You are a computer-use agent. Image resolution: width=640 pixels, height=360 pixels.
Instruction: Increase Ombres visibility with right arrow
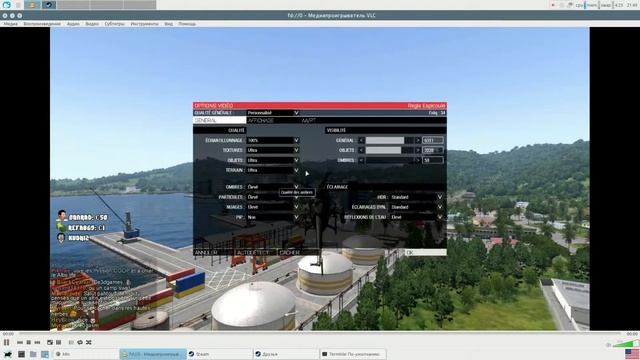tap(418, 160)
